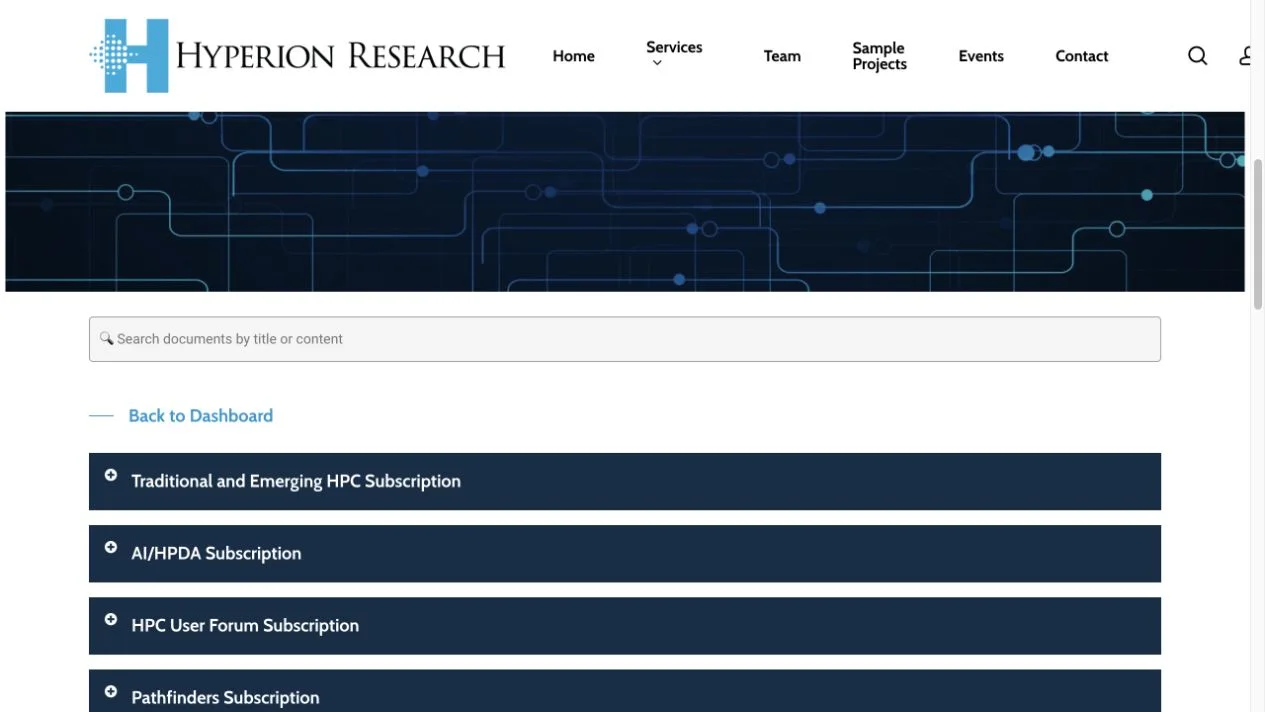Click plus icon beside Pathfinders Subscription

pyautogui.click(x=111, y=691)
